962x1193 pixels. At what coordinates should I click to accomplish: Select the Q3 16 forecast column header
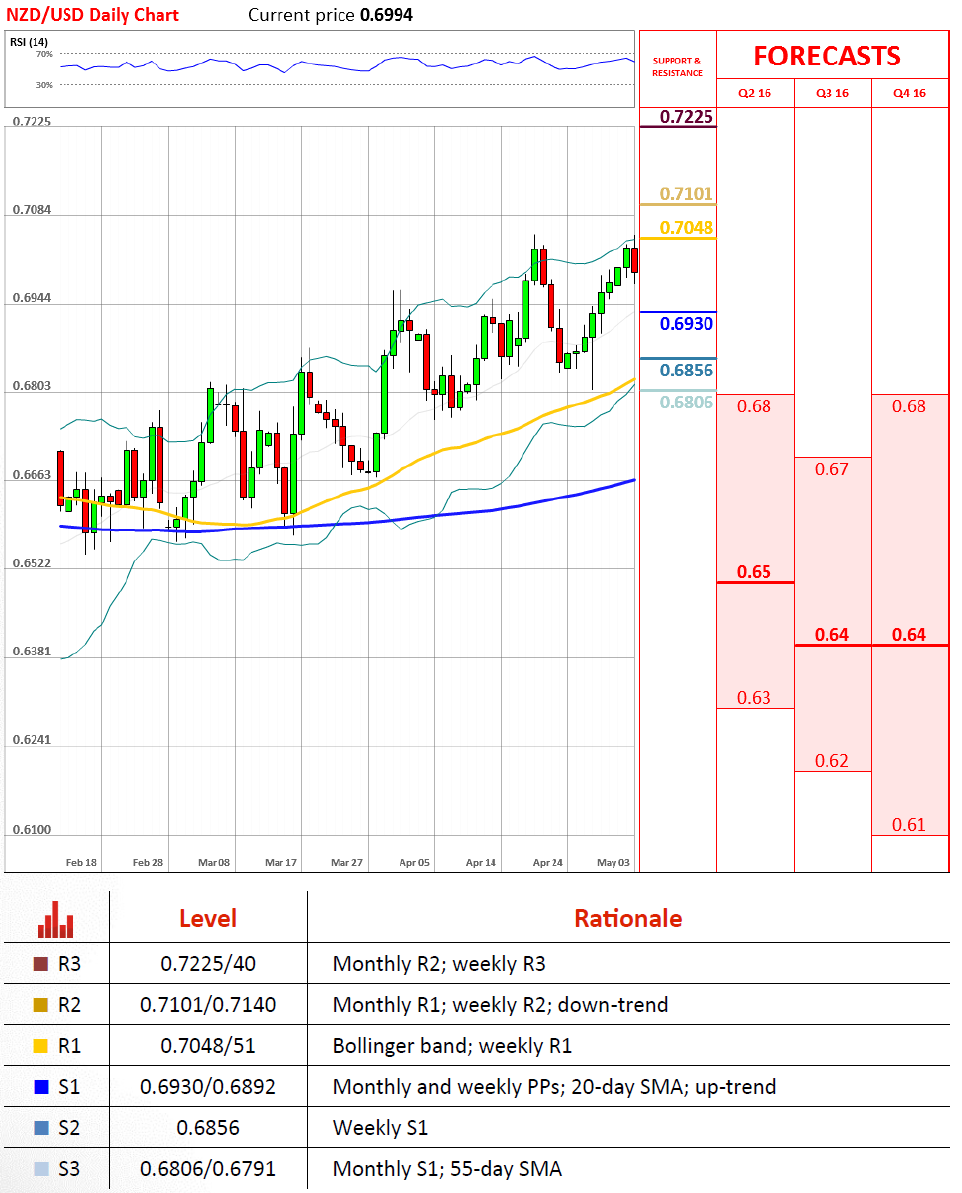point(832,93)
